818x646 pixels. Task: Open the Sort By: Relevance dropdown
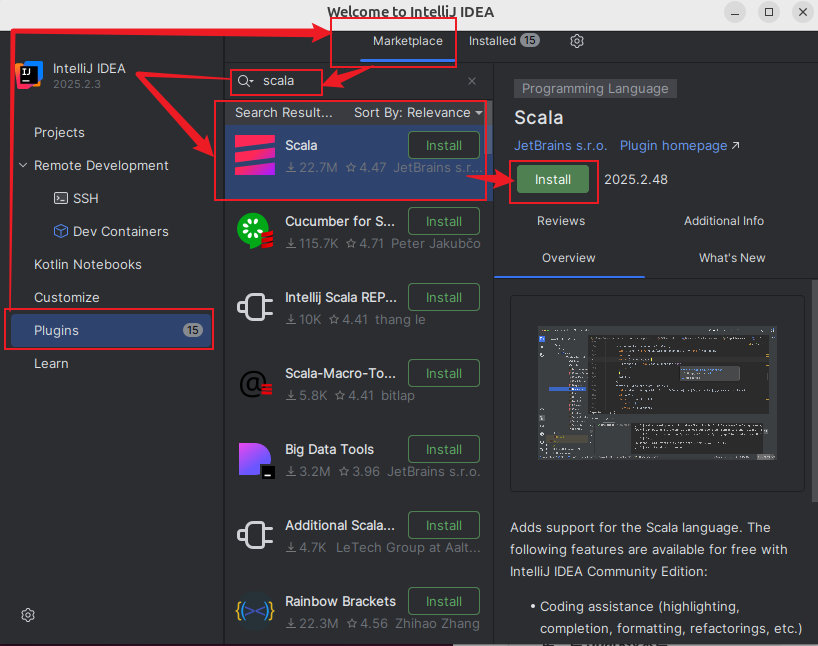(418, 113)
